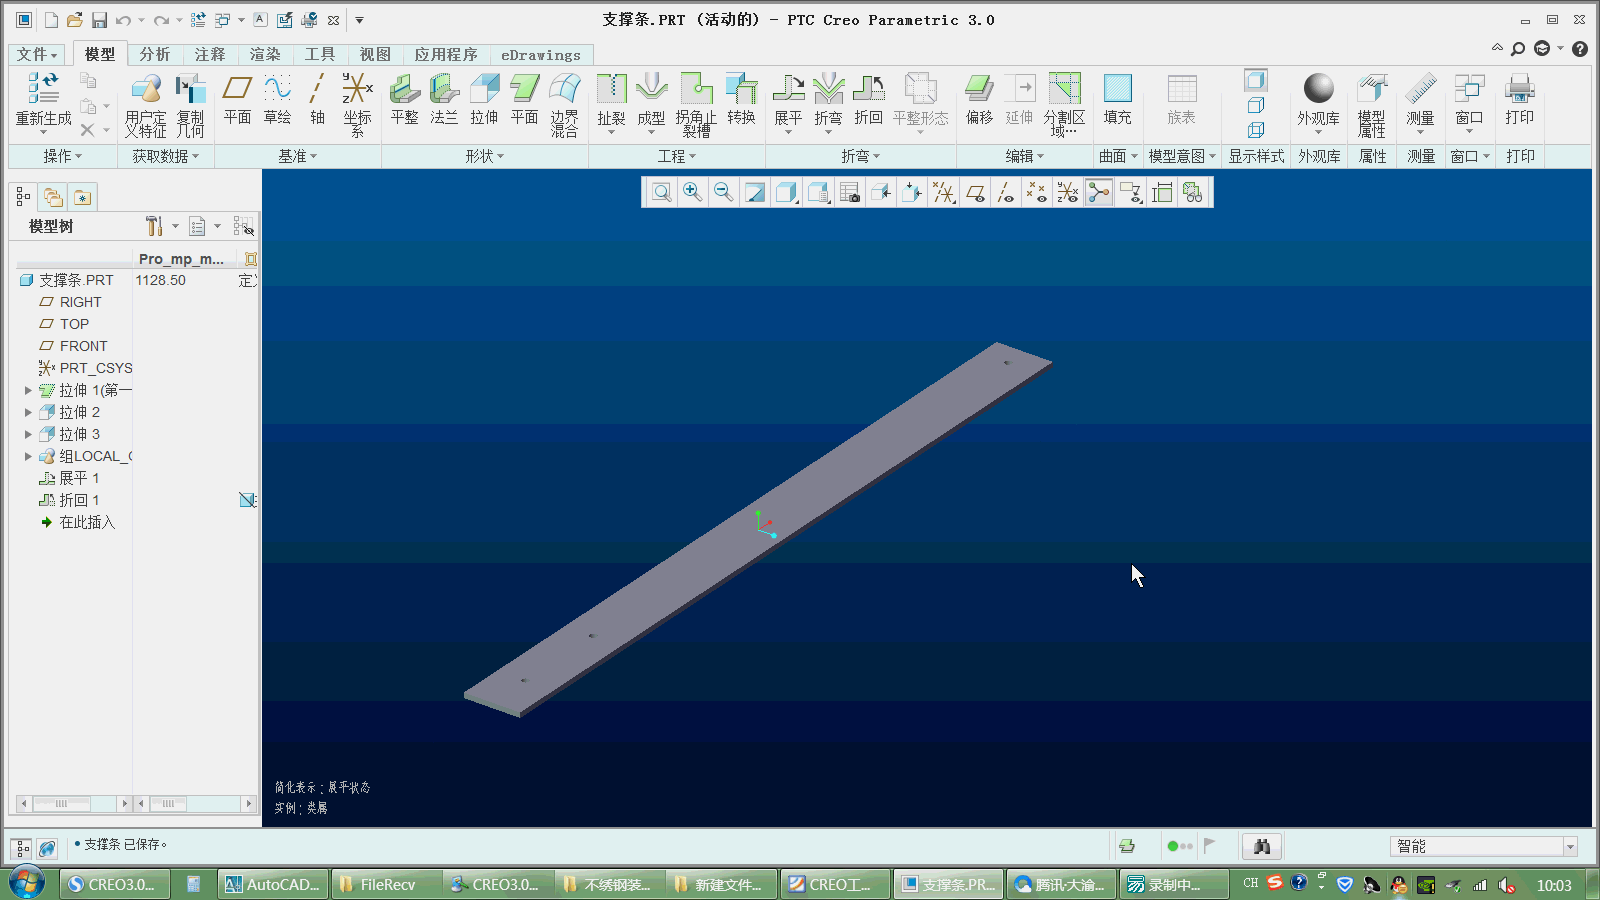Click the 在此插入 marker in model tree

pyautogui.click(x=78, y=522)
